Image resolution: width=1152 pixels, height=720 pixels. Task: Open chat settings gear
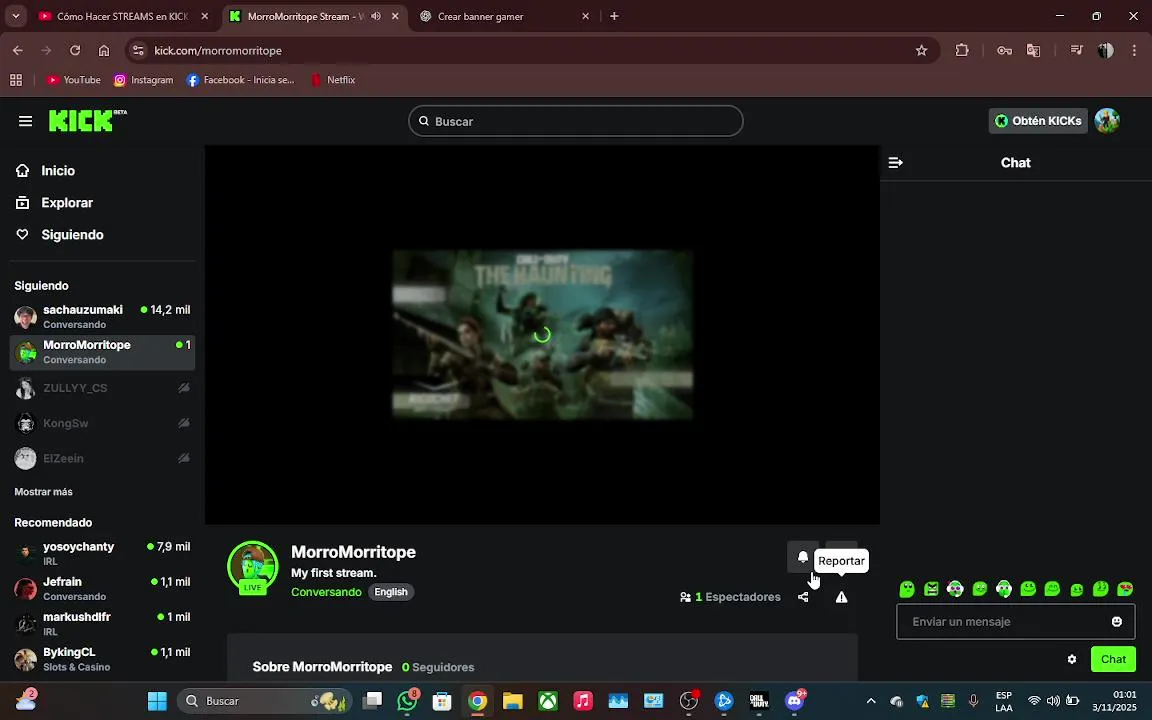pos(1072,659)
